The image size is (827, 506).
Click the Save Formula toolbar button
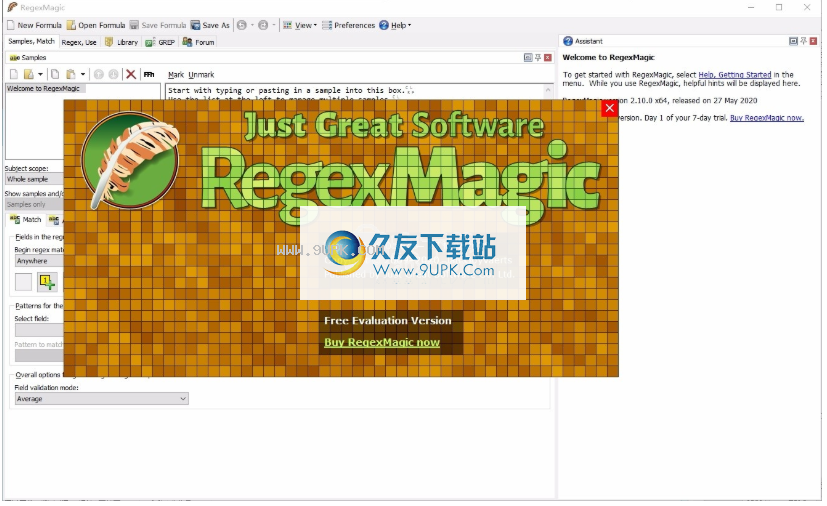[158, 25]
